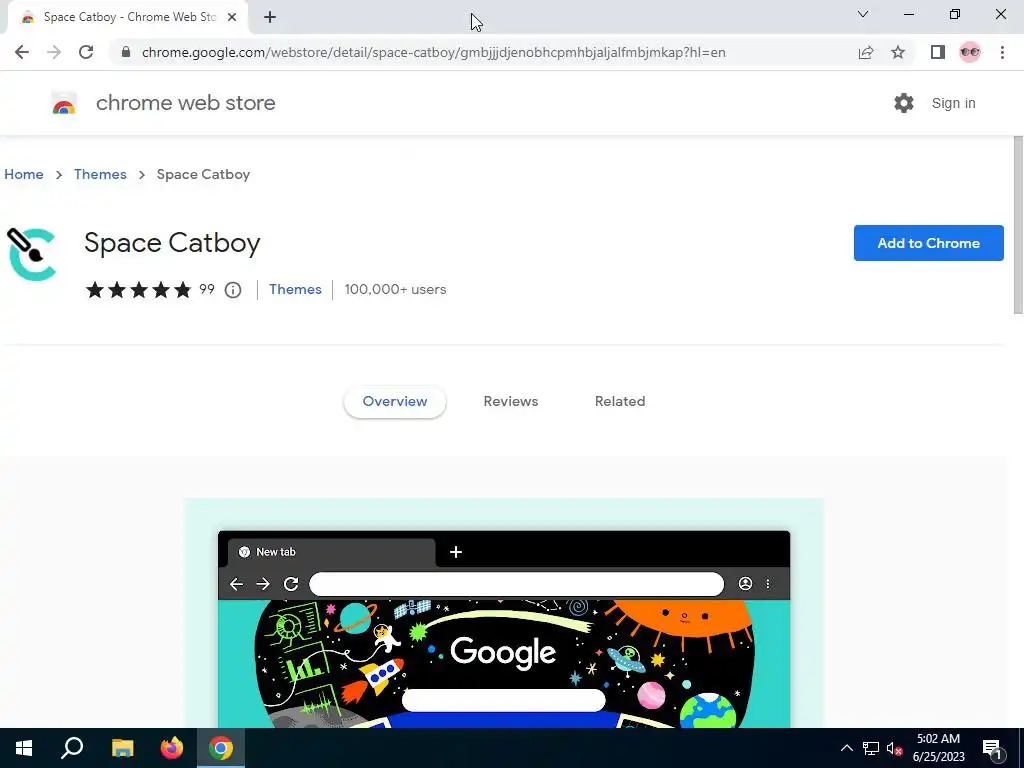Click the rating info icon

(233, 289)
